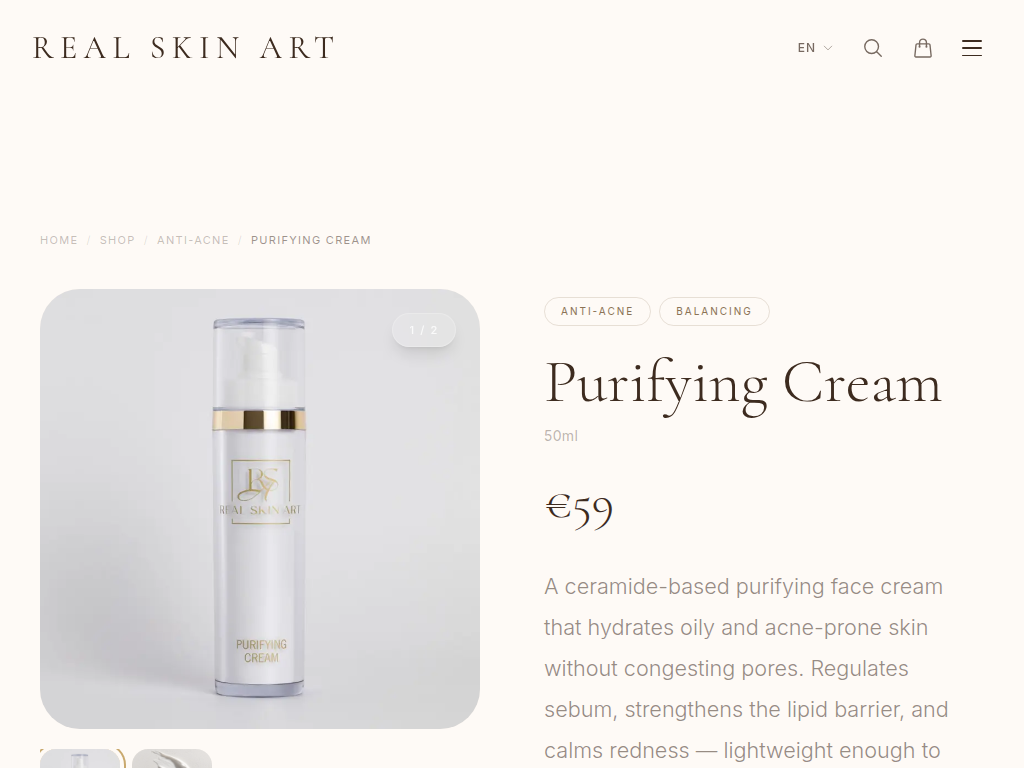Select the first product thumbnail
Image resolution: width=1024 pixels, height=768 pixels.
point(80,759)
